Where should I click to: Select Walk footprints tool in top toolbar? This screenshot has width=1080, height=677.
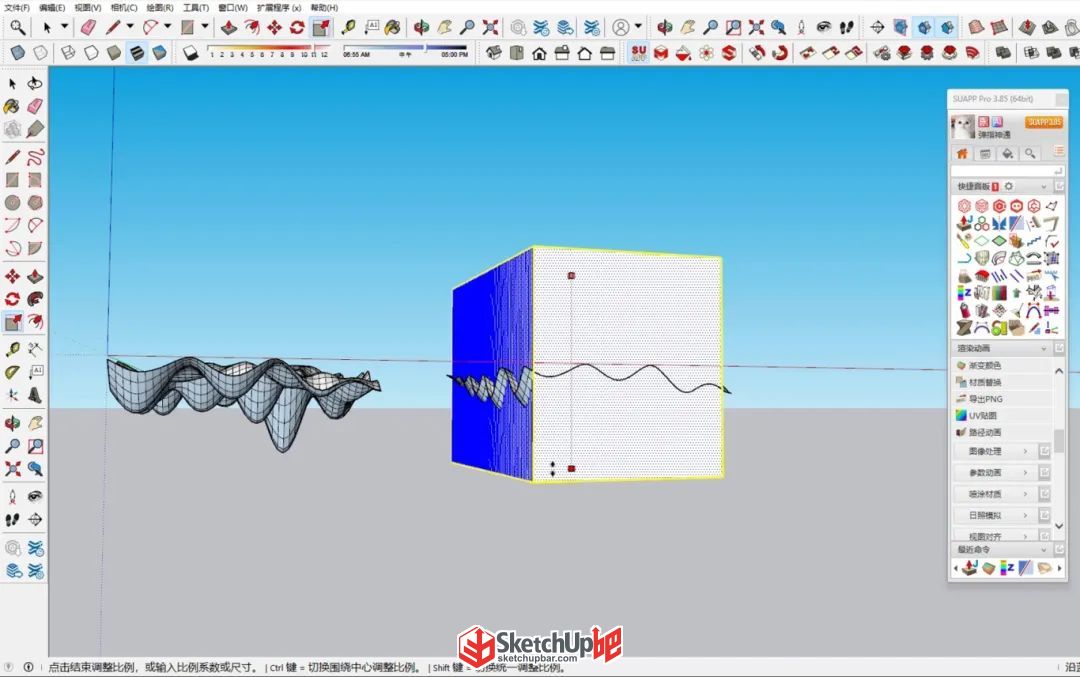(x=847, y=28)
